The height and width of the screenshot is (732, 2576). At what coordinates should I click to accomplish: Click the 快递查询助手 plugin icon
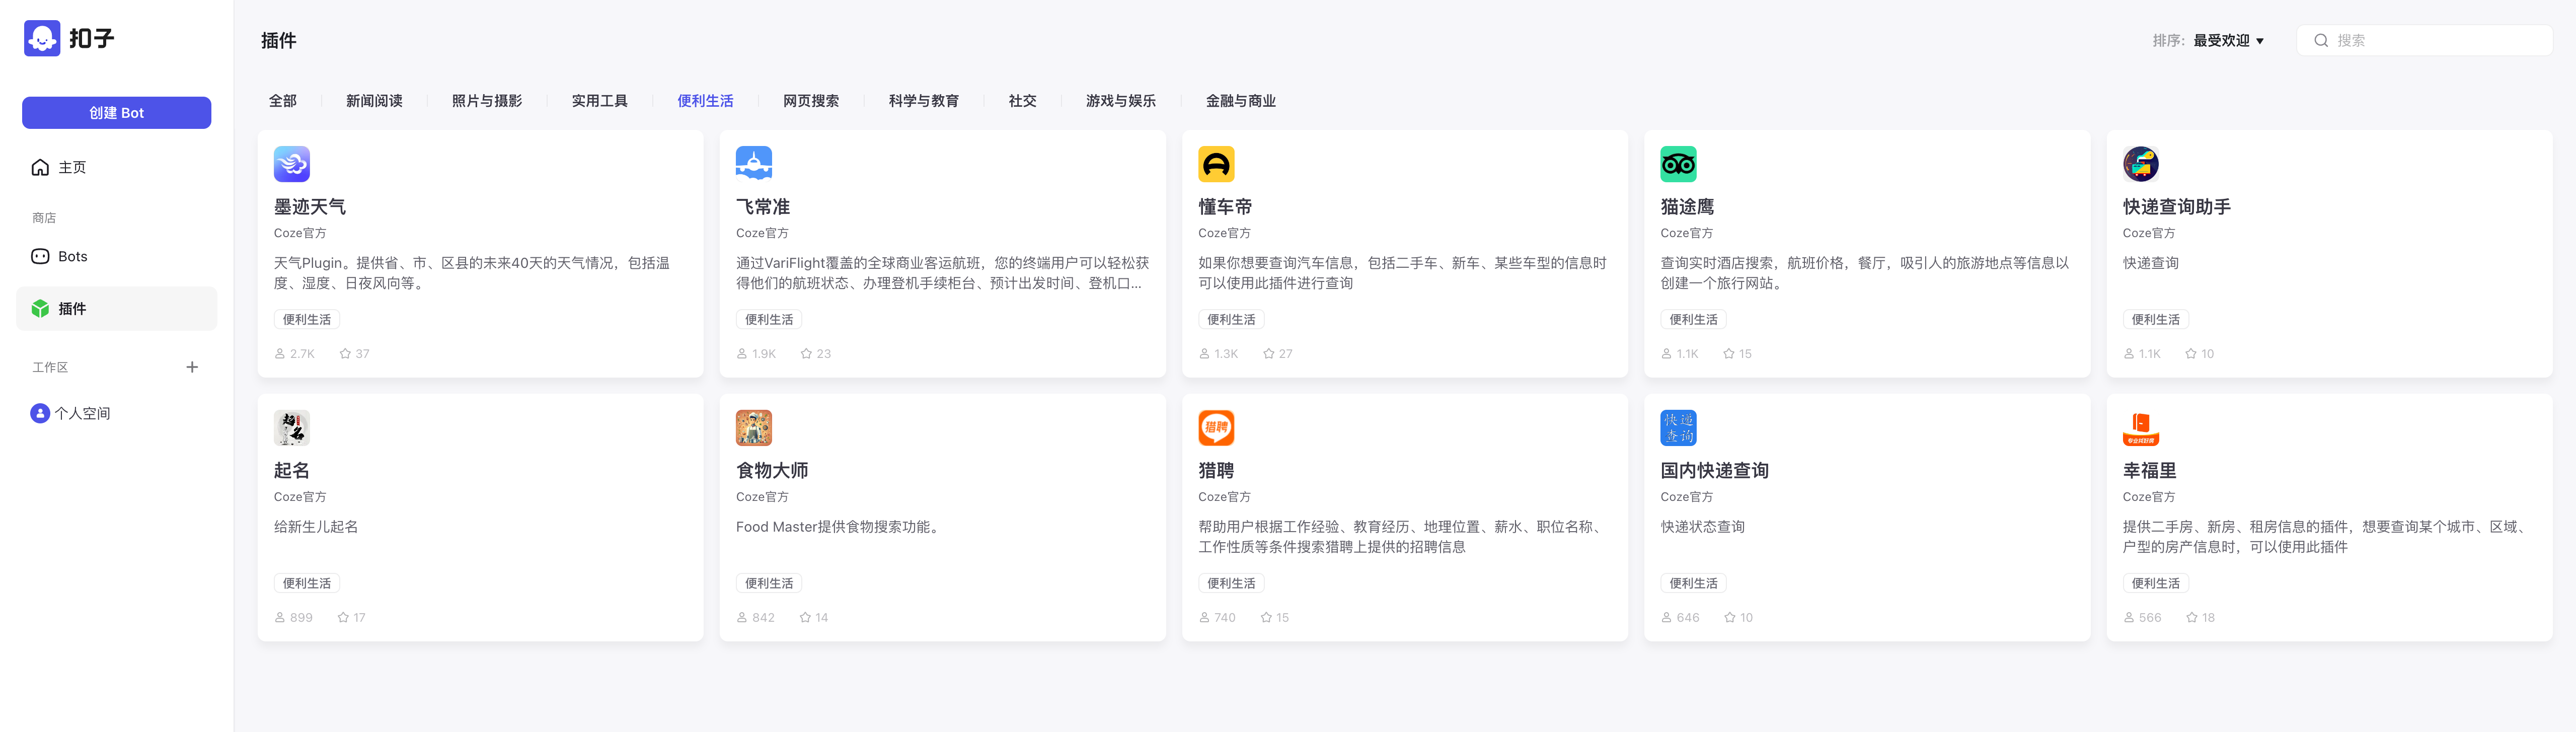2141,164
